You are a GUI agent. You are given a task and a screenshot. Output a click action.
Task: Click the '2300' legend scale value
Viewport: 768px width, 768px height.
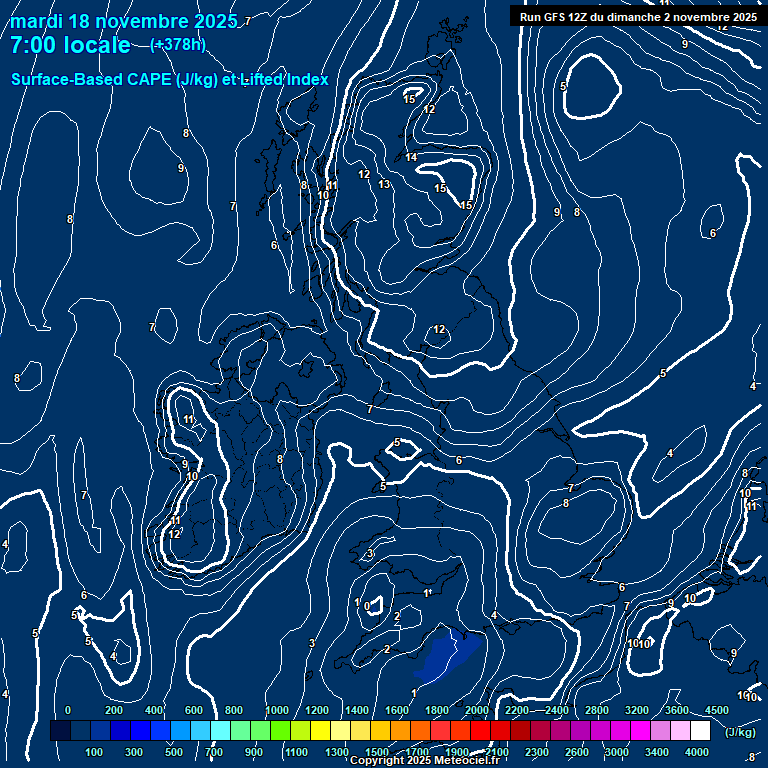coord(537,752)
